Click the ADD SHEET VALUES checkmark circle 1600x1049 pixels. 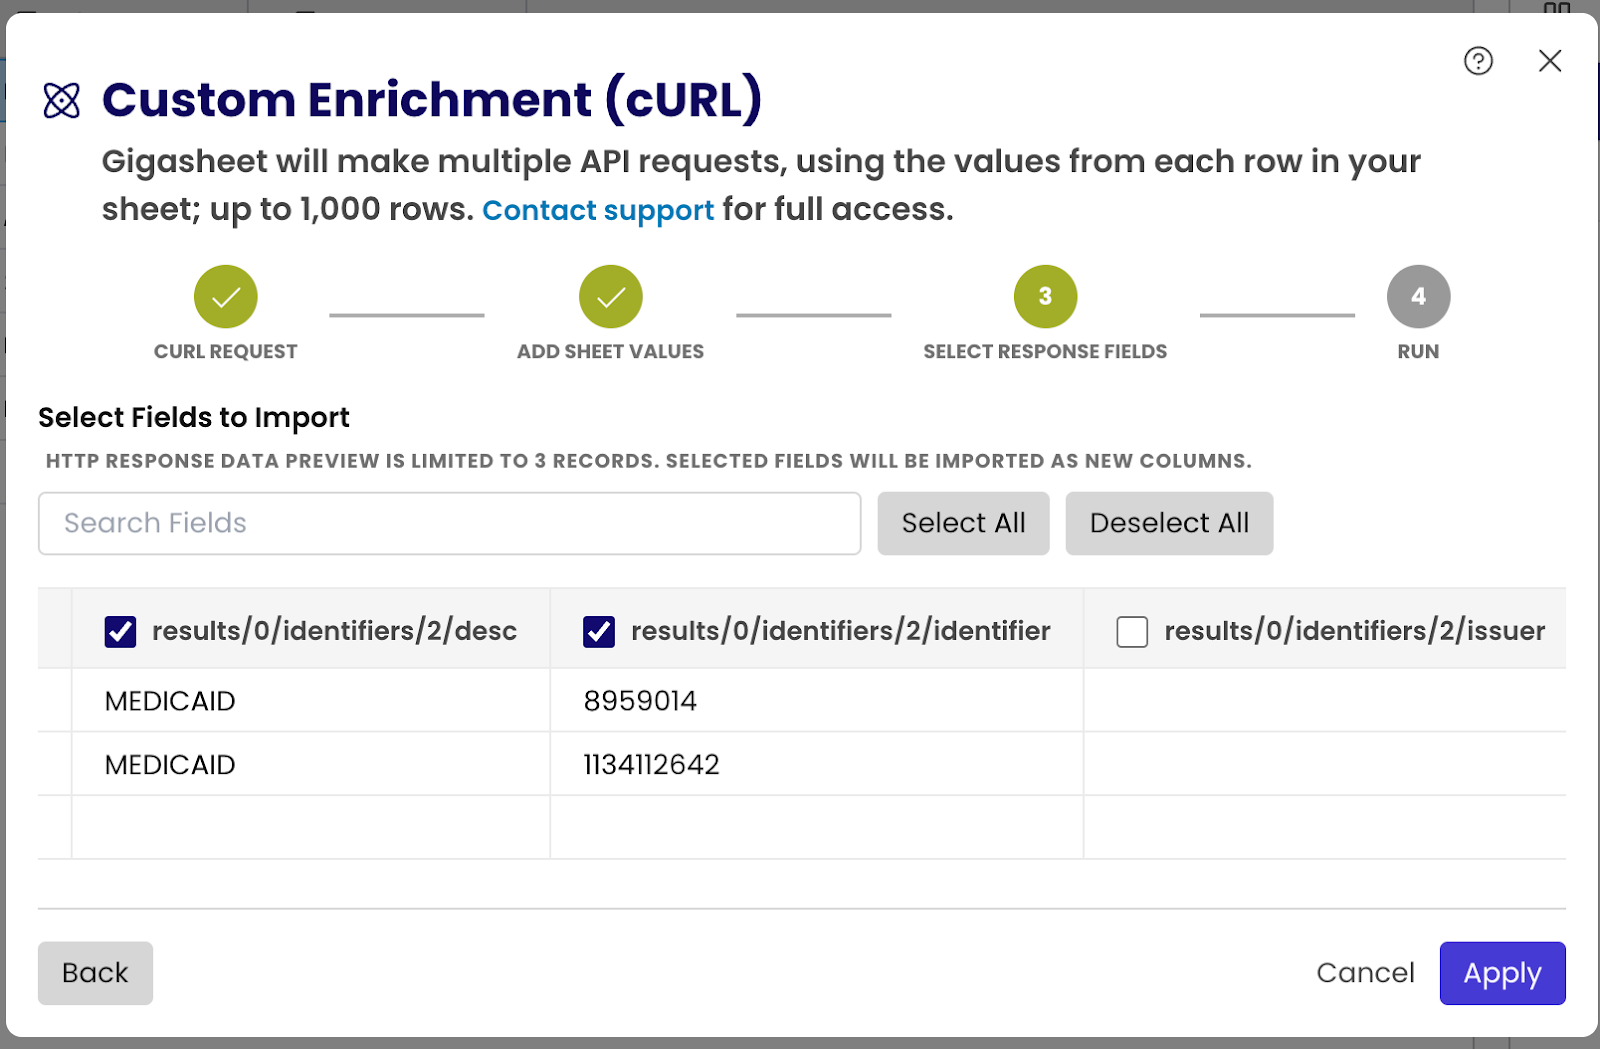tap(609, 296)
